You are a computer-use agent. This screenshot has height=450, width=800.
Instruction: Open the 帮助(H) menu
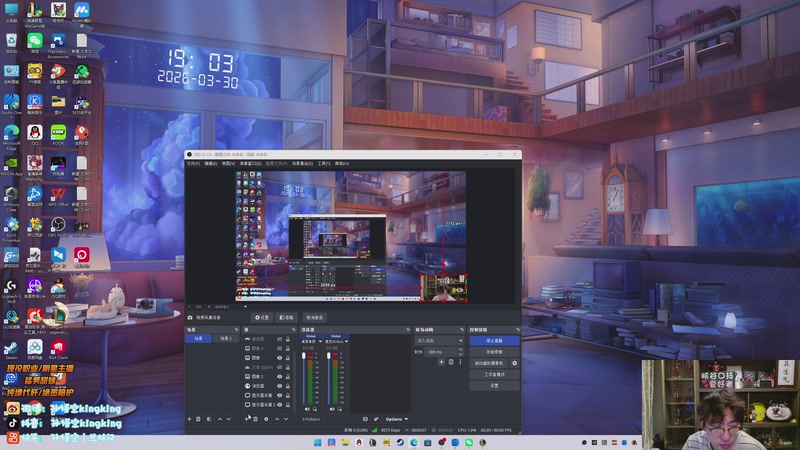[342, 164]
